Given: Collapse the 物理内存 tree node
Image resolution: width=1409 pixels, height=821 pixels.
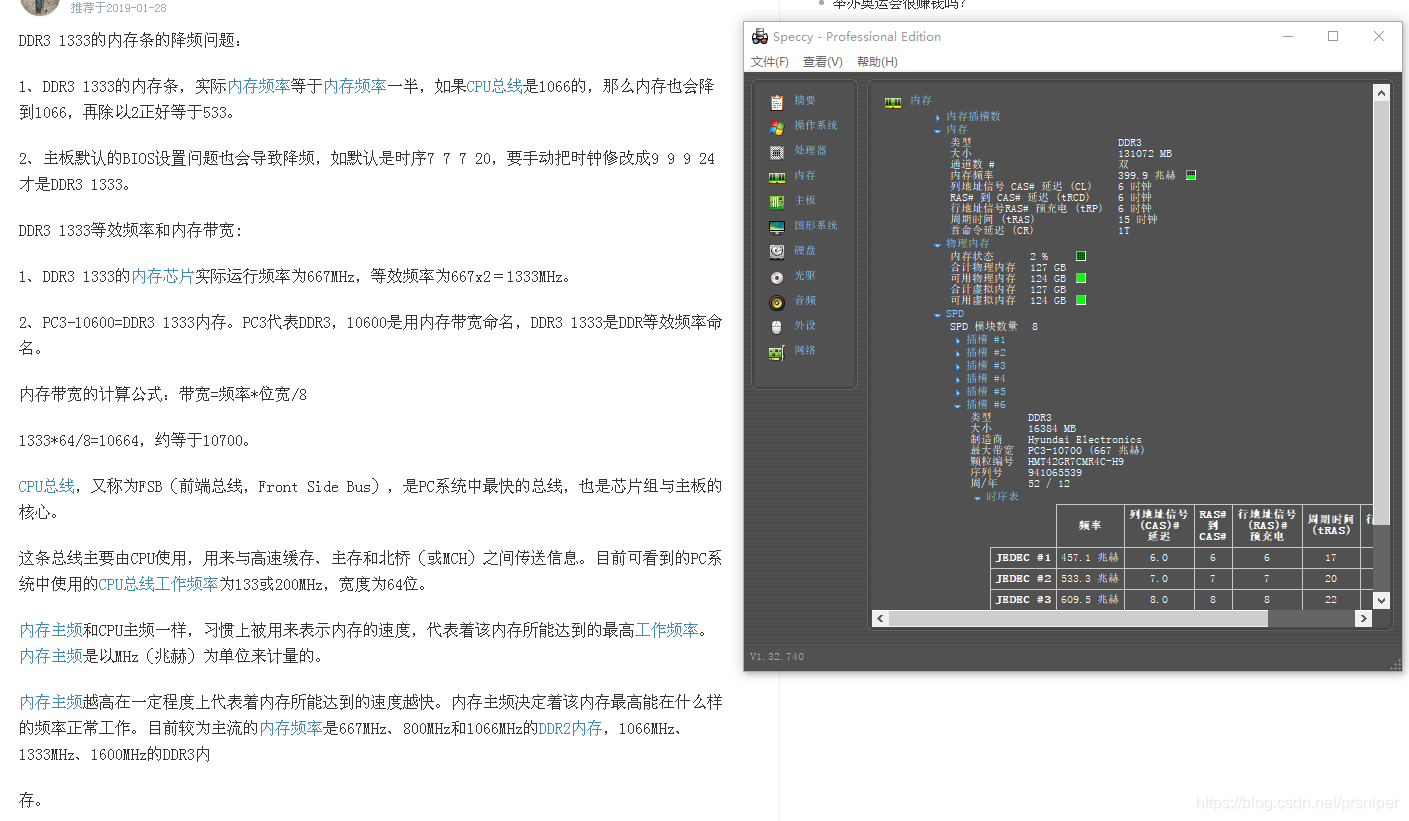Looking at the screenshot, I should point(938,244).
